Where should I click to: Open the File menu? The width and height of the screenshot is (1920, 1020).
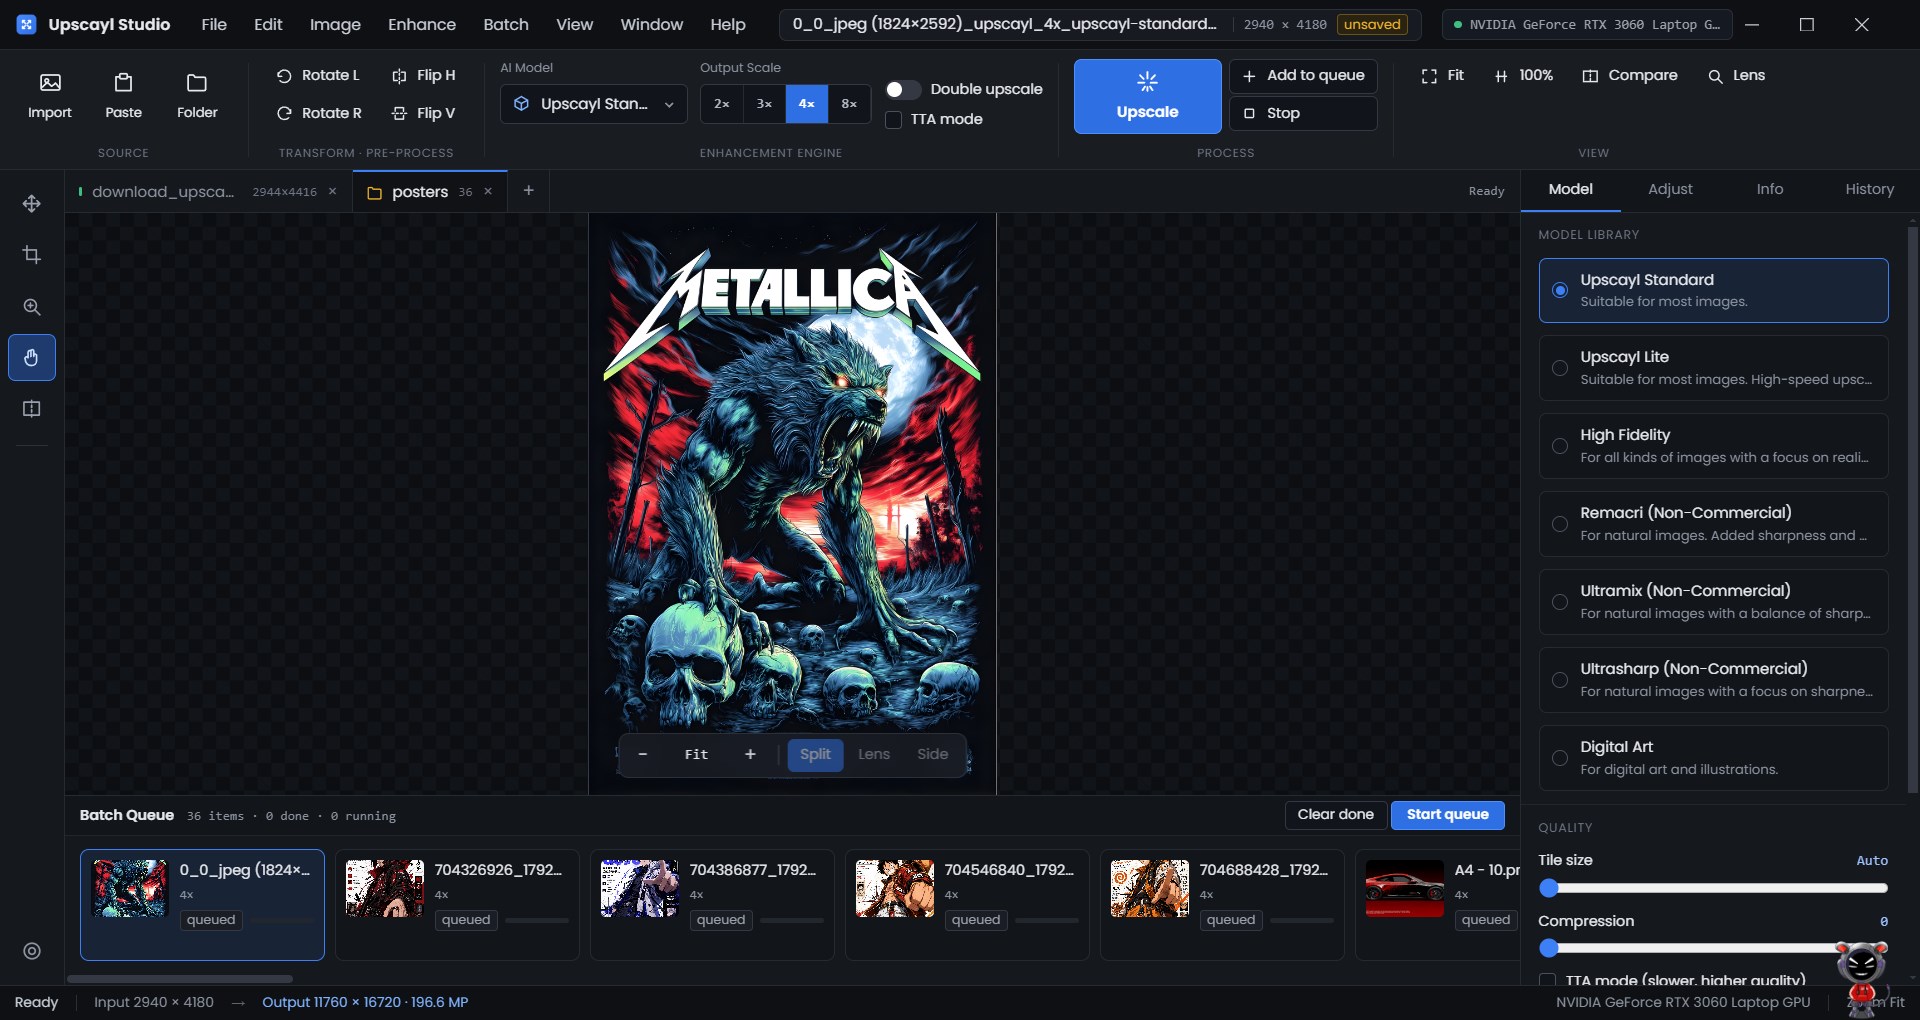(214, 24)
